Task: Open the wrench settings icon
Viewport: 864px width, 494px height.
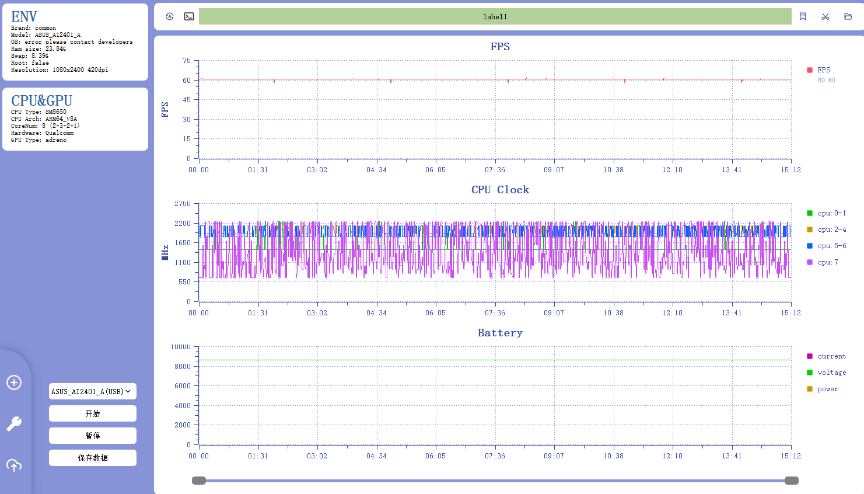Action: tap(14, 424)
